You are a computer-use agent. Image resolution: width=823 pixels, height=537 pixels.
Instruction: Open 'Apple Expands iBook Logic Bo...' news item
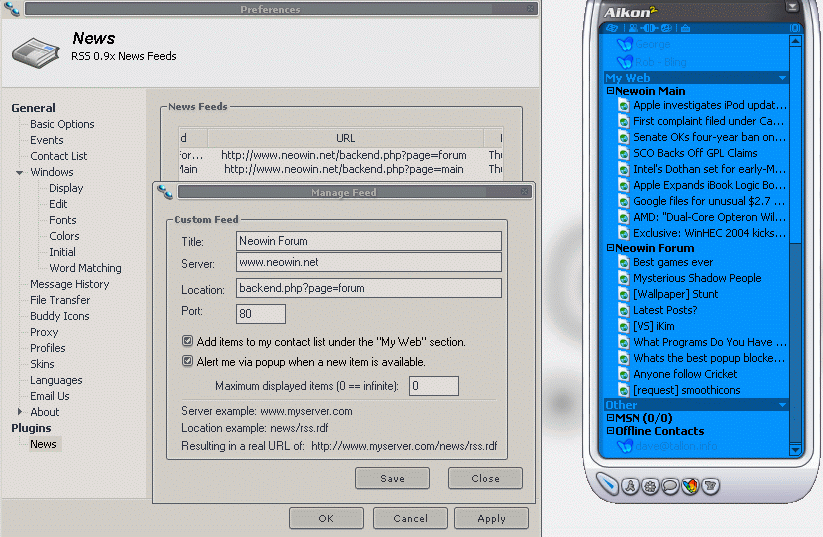tap(709, 185)
